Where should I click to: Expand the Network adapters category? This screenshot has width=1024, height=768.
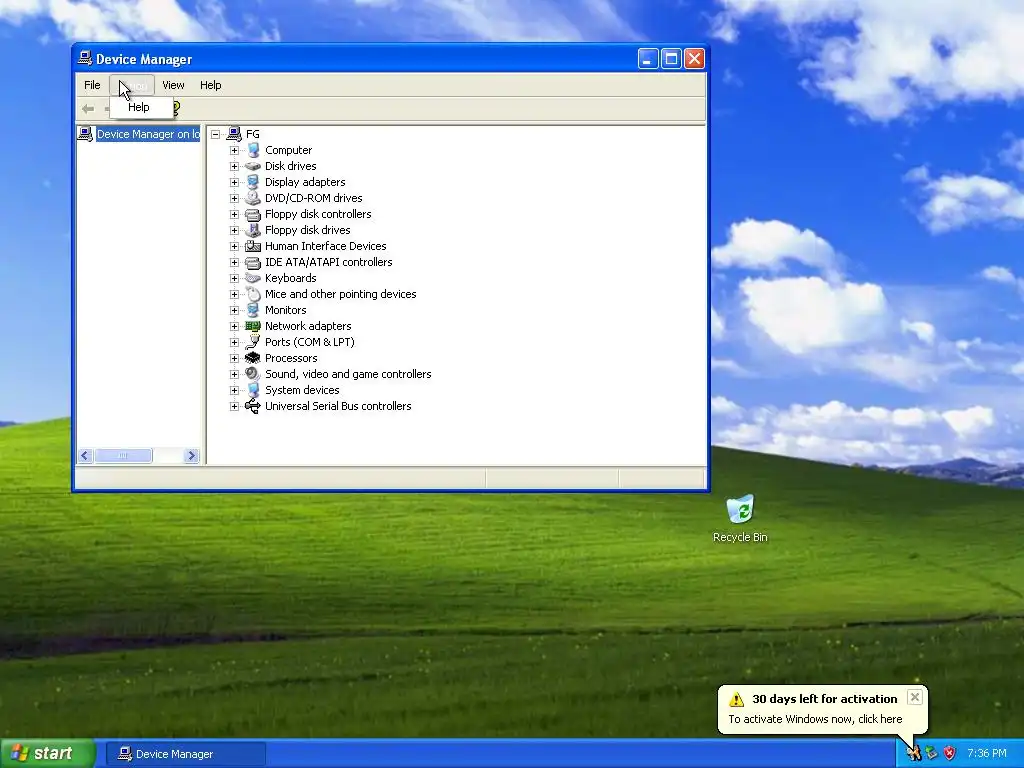[x=234, y=326]
